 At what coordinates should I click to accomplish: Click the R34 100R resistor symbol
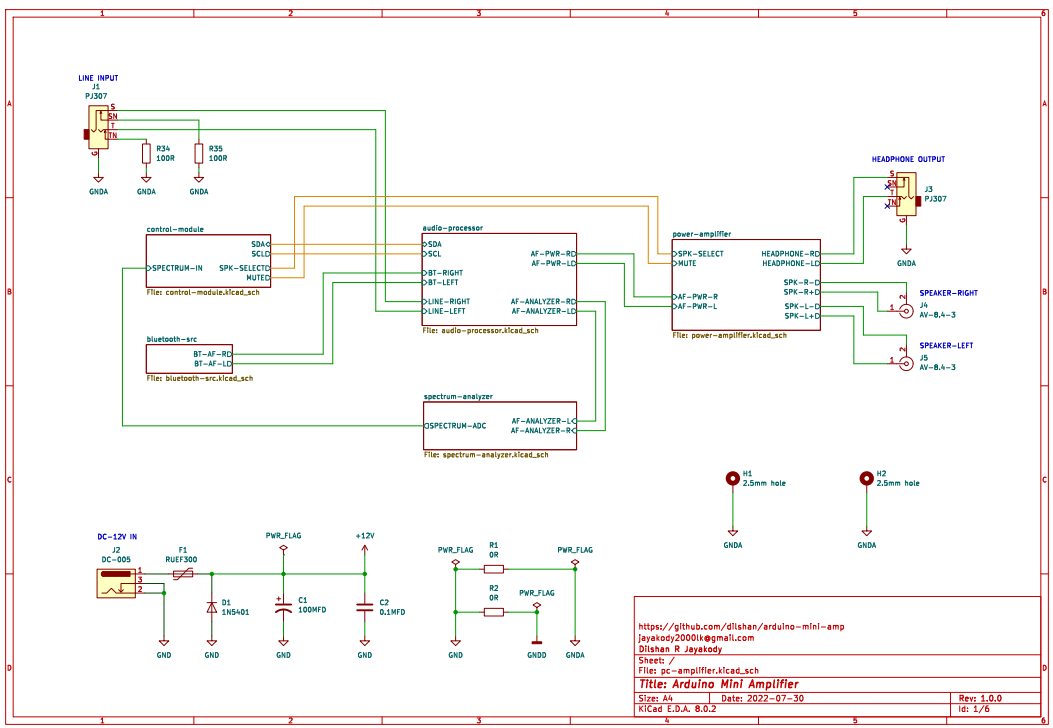click(146, 153)
